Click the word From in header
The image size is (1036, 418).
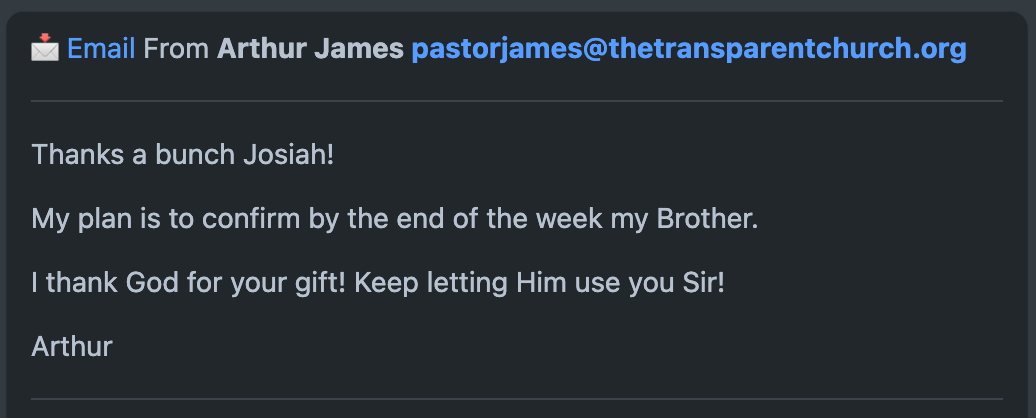pos(176,49)
